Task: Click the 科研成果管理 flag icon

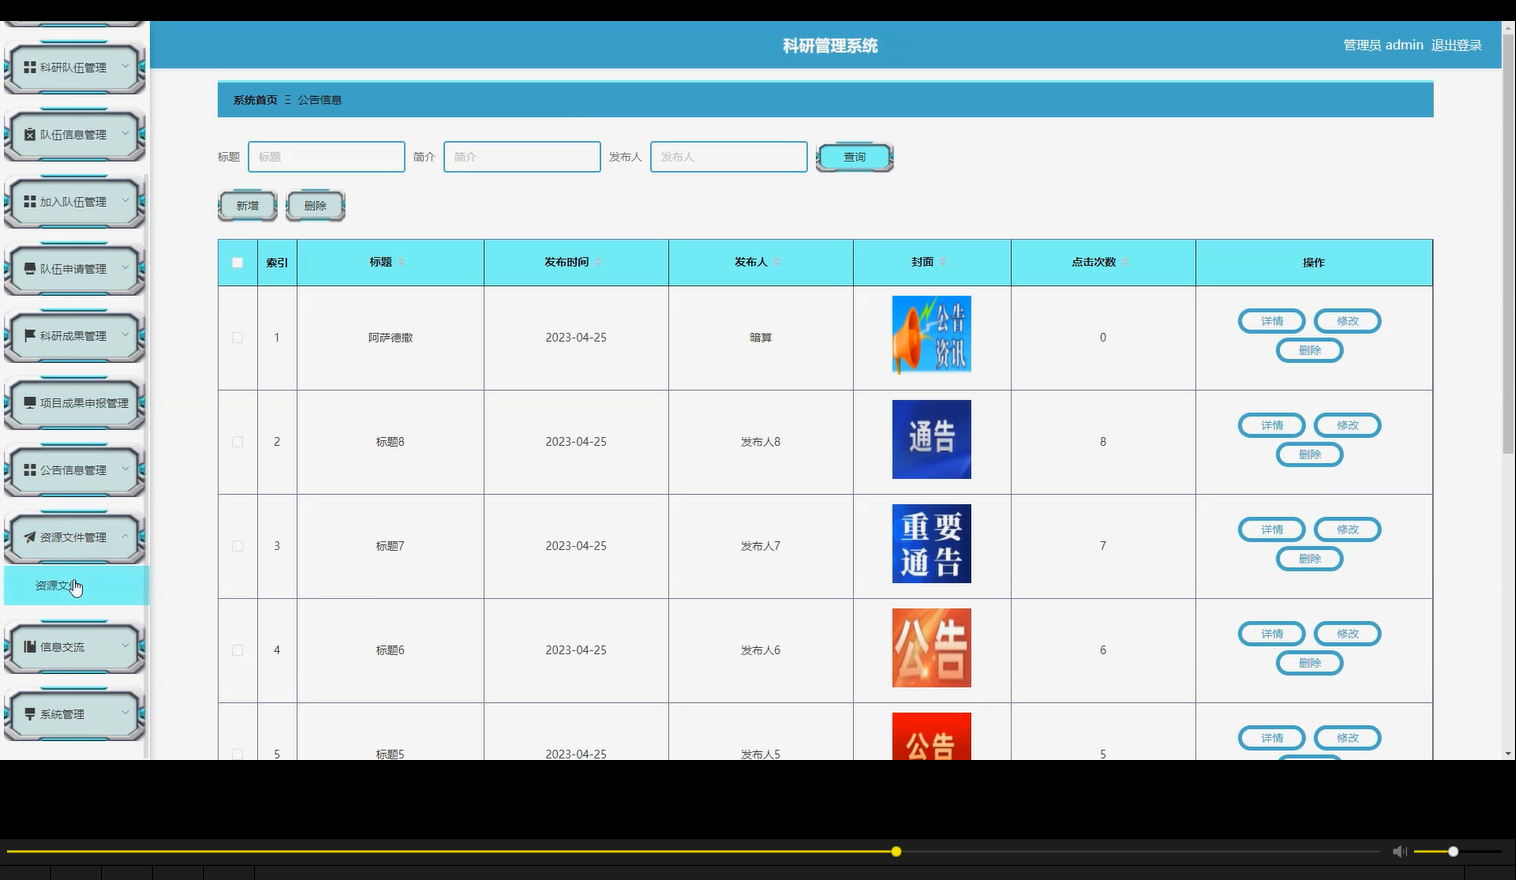Action: (x=28, y=335)
